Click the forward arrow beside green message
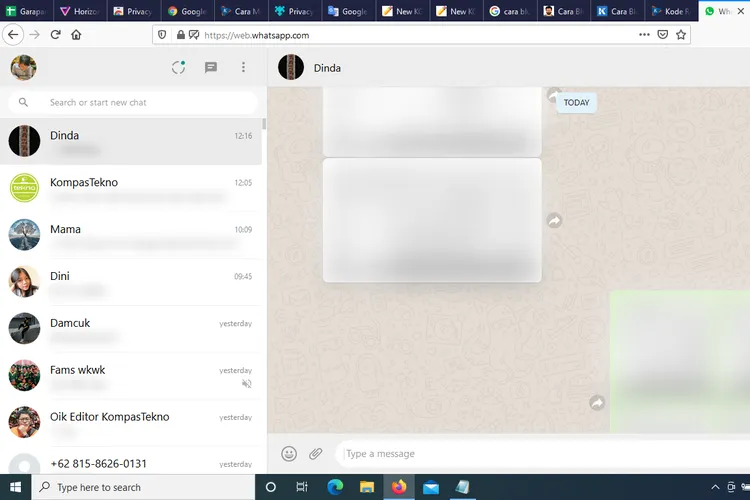 click(x=597, y=403)
